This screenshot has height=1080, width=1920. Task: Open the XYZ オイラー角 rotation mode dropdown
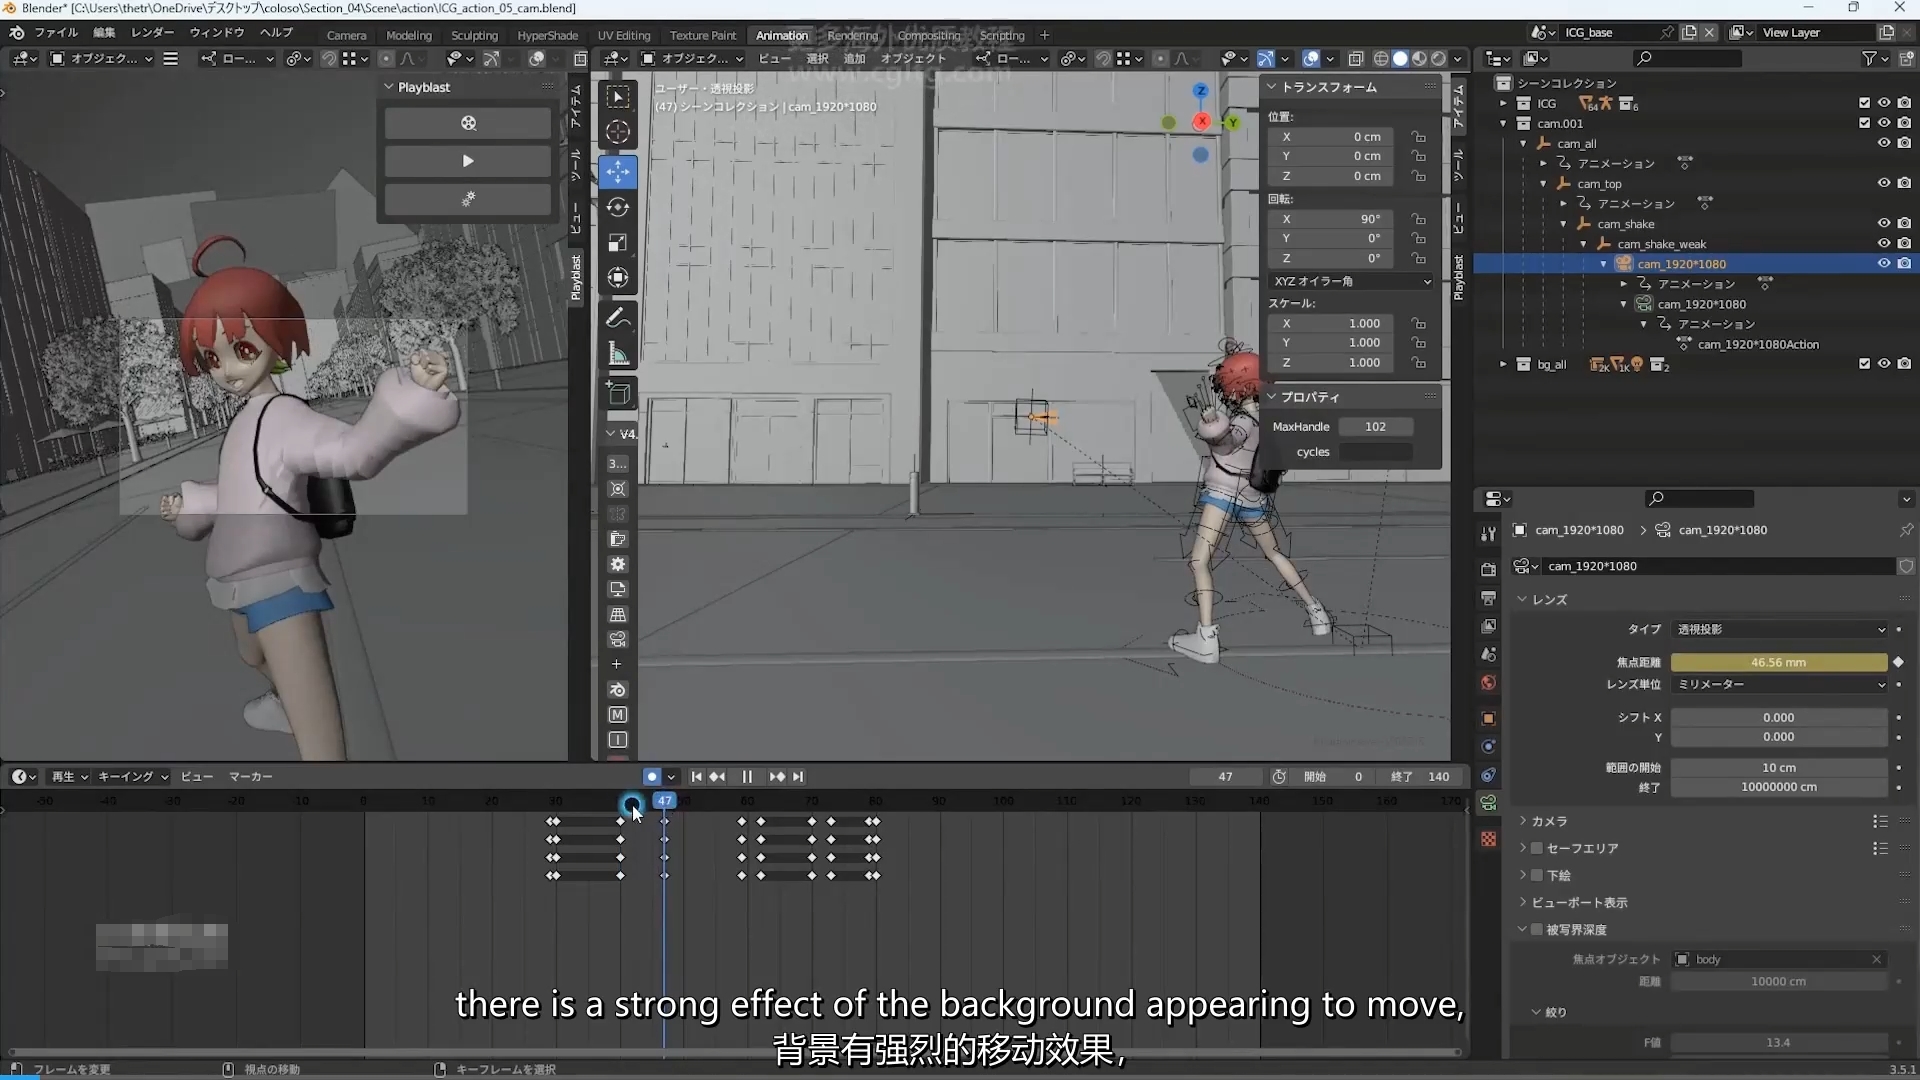pos(1352,281)
